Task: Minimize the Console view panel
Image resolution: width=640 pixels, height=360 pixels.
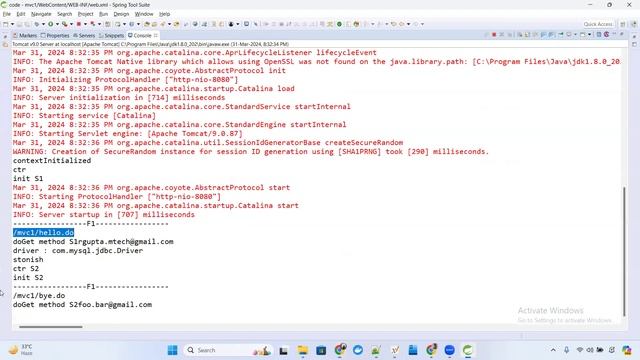Action: coord(614,34)
